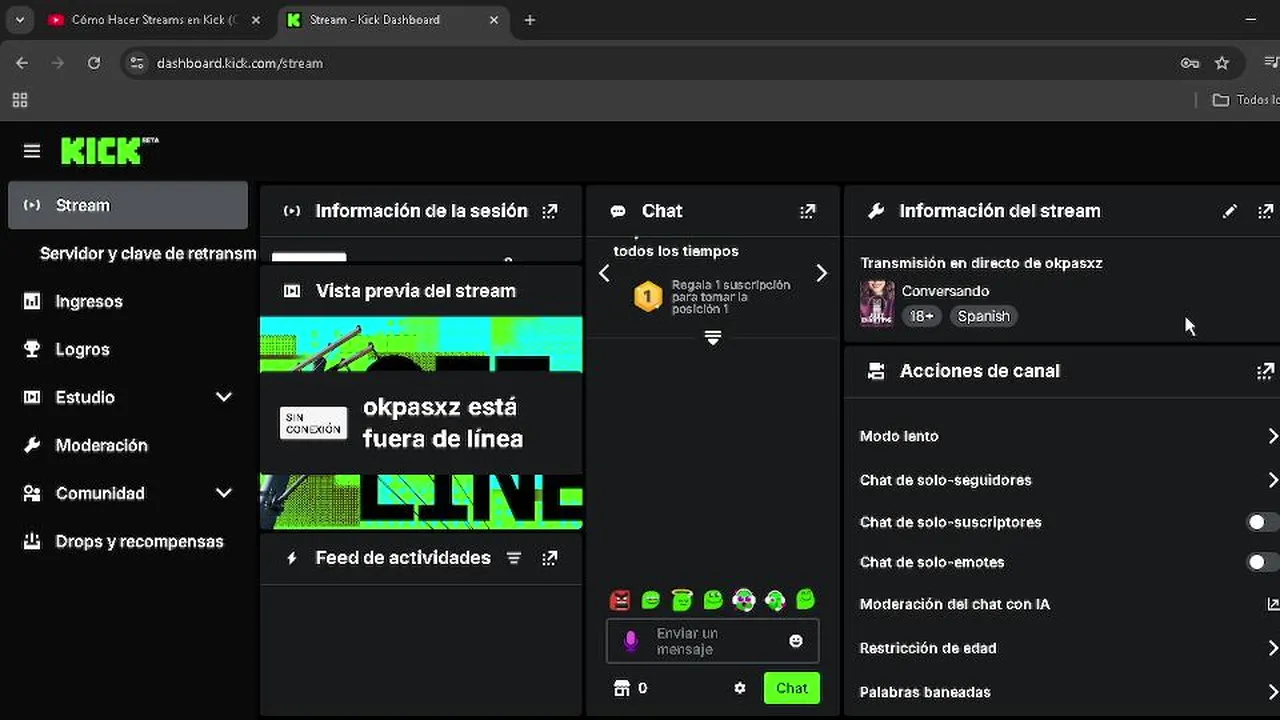The width and height of the screenshot is (1280, 720).
Task: Open site information icon in address bar
Action: [x=139, y=63]
